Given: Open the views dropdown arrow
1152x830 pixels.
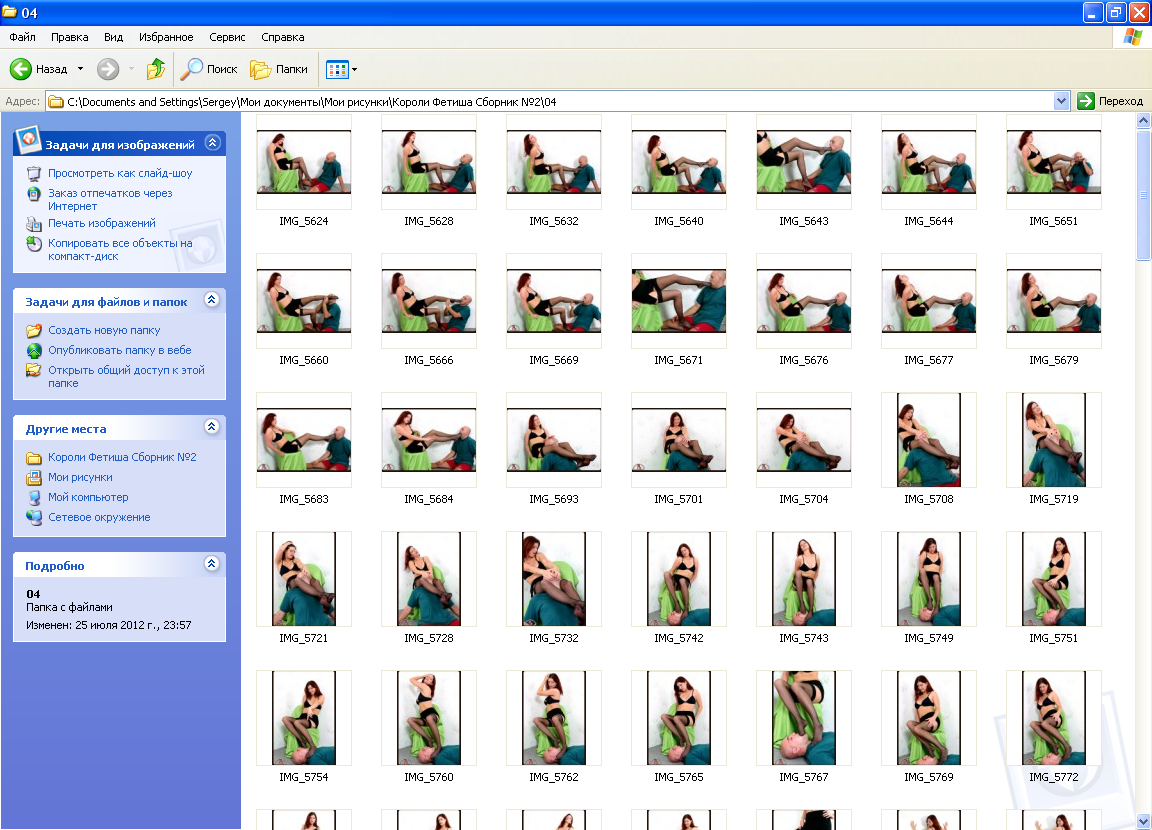Looking at the screenshot, I should coord(355,70).
